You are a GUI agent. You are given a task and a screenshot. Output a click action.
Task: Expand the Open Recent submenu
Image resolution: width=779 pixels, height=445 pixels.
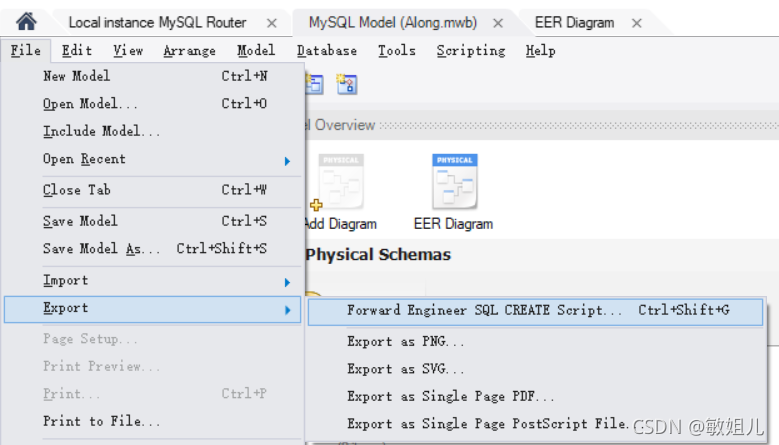[x=153, y=159]
